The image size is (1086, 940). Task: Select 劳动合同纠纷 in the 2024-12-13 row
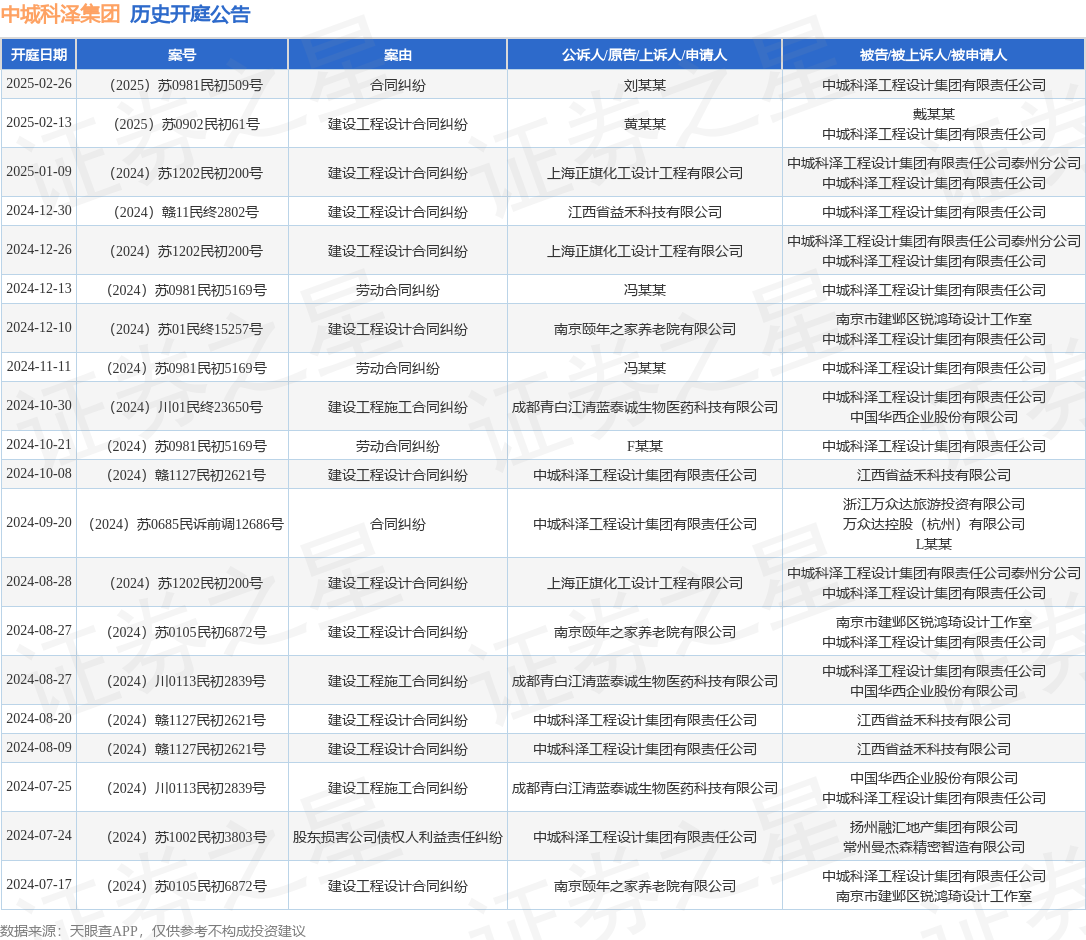[x=398, y=290]
